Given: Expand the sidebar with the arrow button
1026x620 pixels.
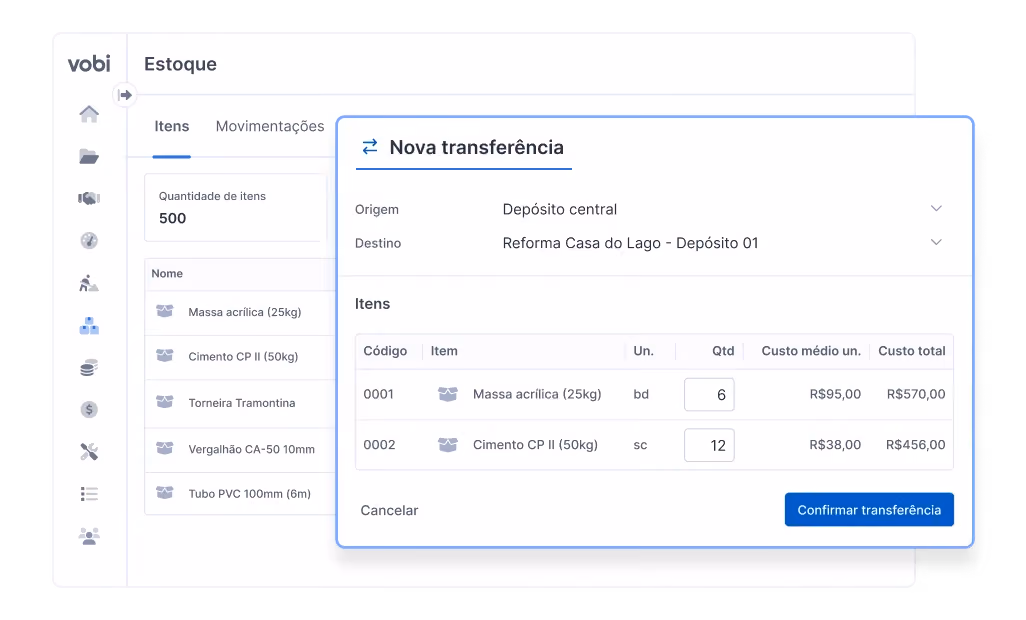Looking at the screenshot, I should coord(125,95).
